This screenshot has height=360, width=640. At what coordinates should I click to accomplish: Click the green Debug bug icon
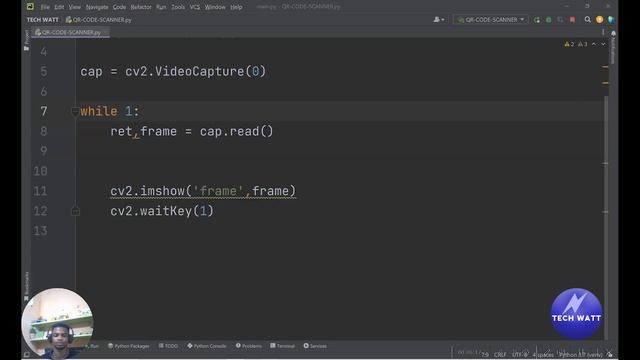pyautogui.click(x=549, y=20)
